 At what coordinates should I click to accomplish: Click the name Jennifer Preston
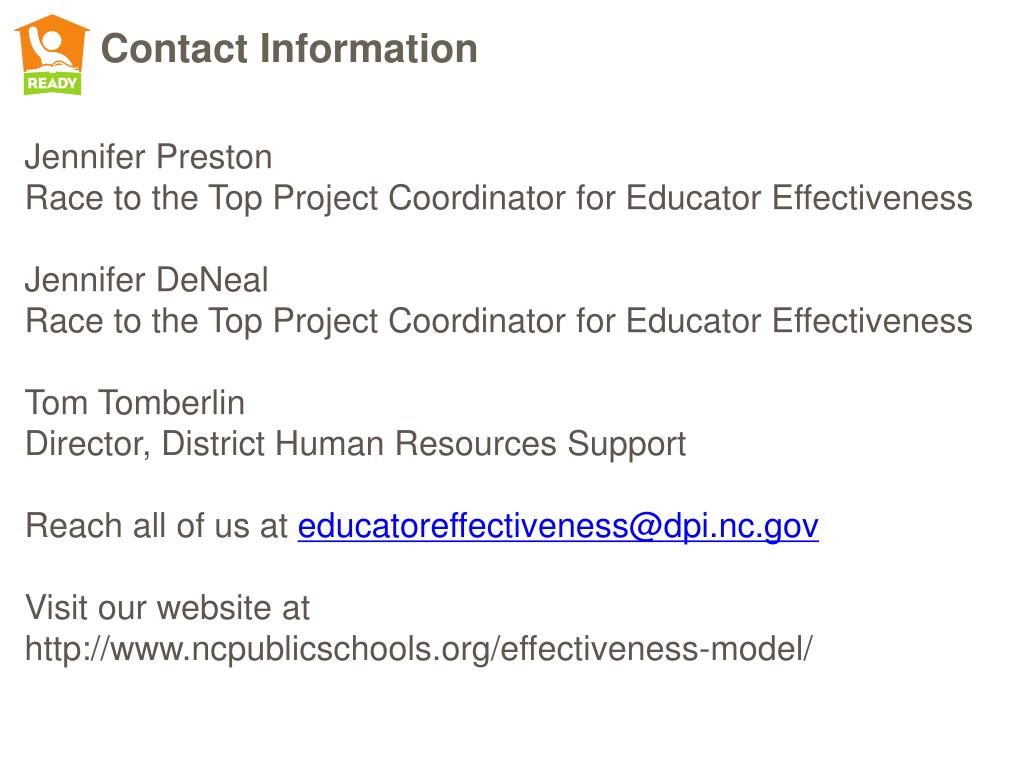[148, 157]
